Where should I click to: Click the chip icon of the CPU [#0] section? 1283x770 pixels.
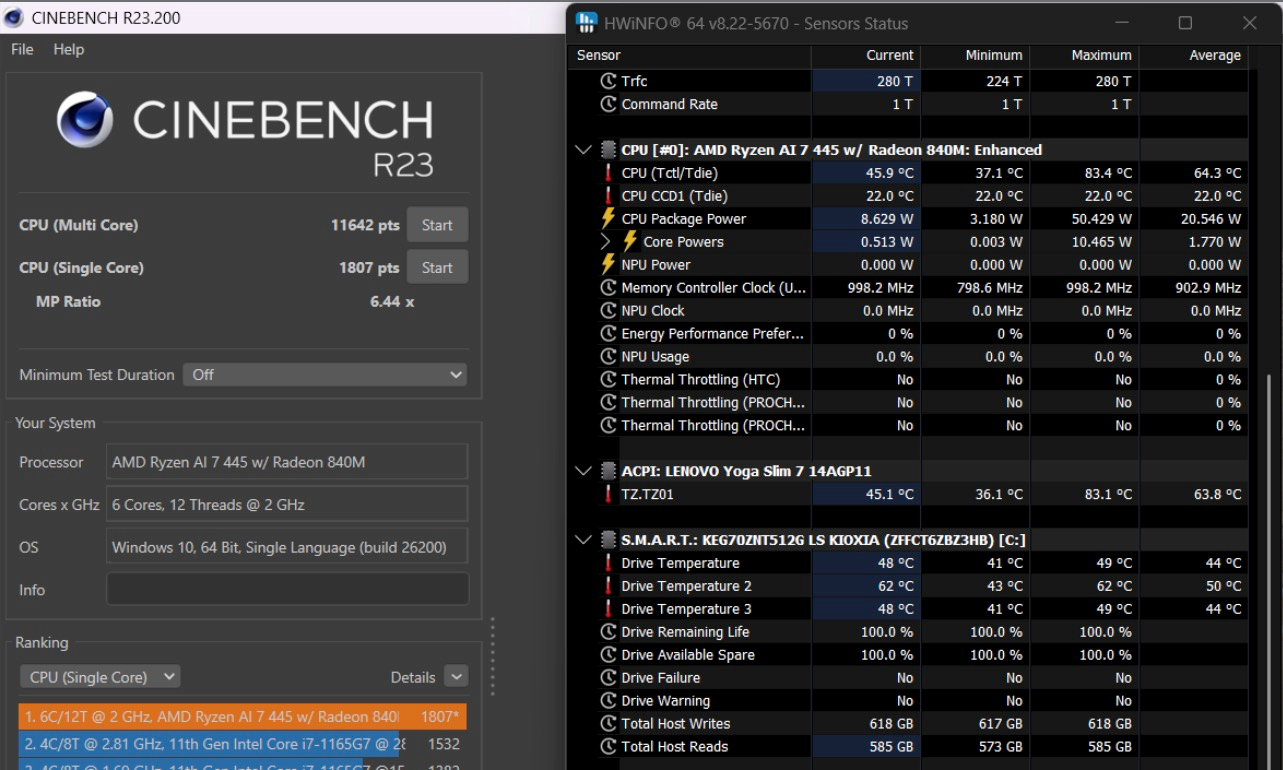(608, 150)
